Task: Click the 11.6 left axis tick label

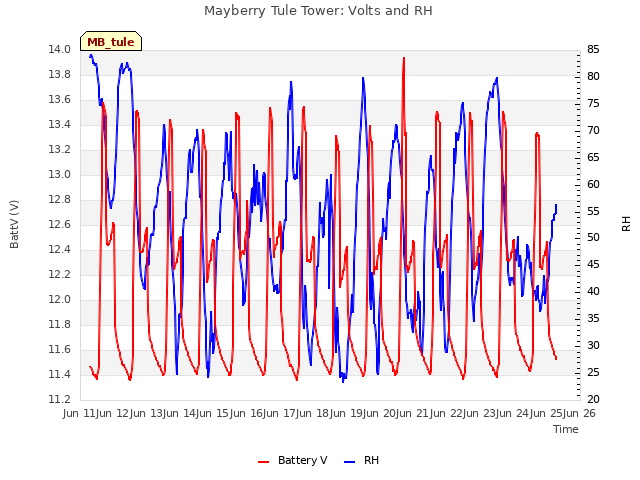Action: coord(60,349)
